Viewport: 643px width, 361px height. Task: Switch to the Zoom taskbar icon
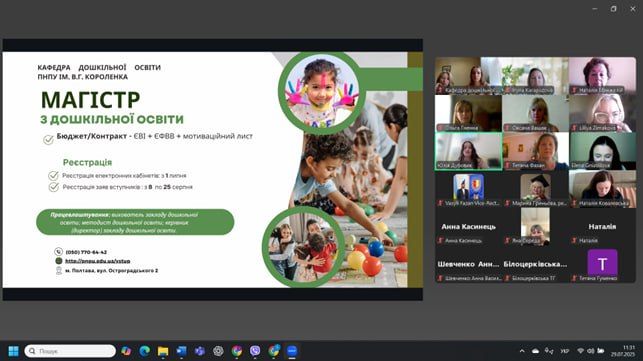[292, 351]
